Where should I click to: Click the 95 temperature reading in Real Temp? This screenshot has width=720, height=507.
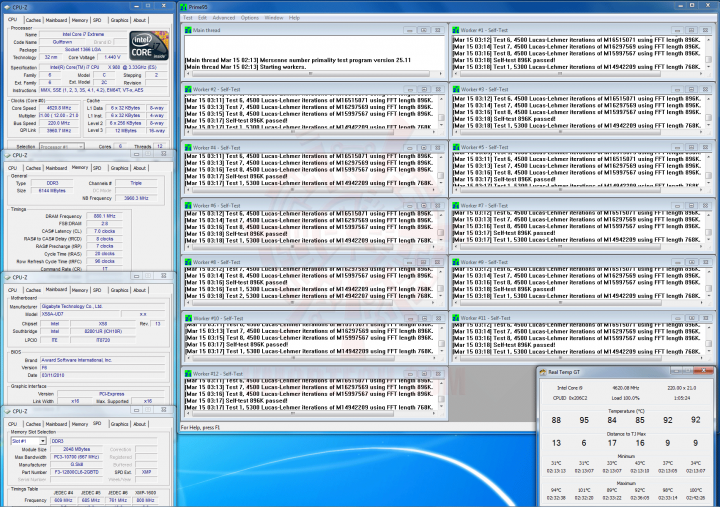pos(584,420)
